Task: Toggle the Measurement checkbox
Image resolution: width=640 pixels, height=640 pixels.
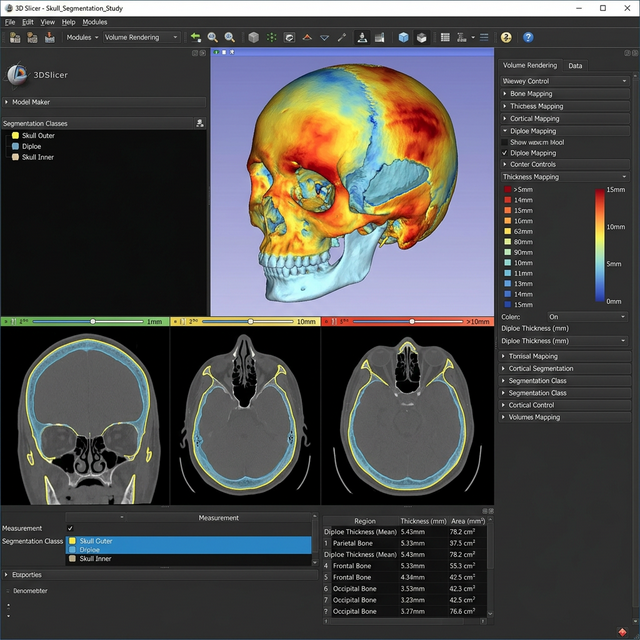Action: (70, 528)
